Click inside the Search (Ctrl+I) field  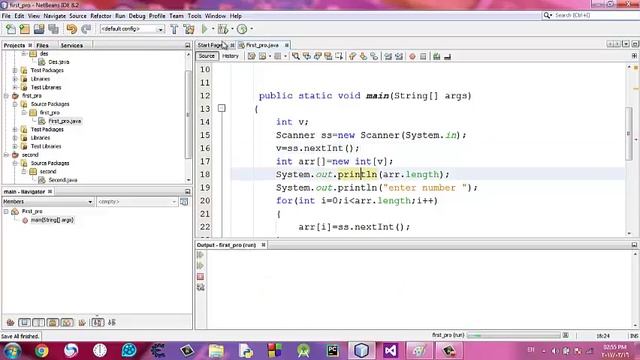pyautogui.click(x=594, y=16)
